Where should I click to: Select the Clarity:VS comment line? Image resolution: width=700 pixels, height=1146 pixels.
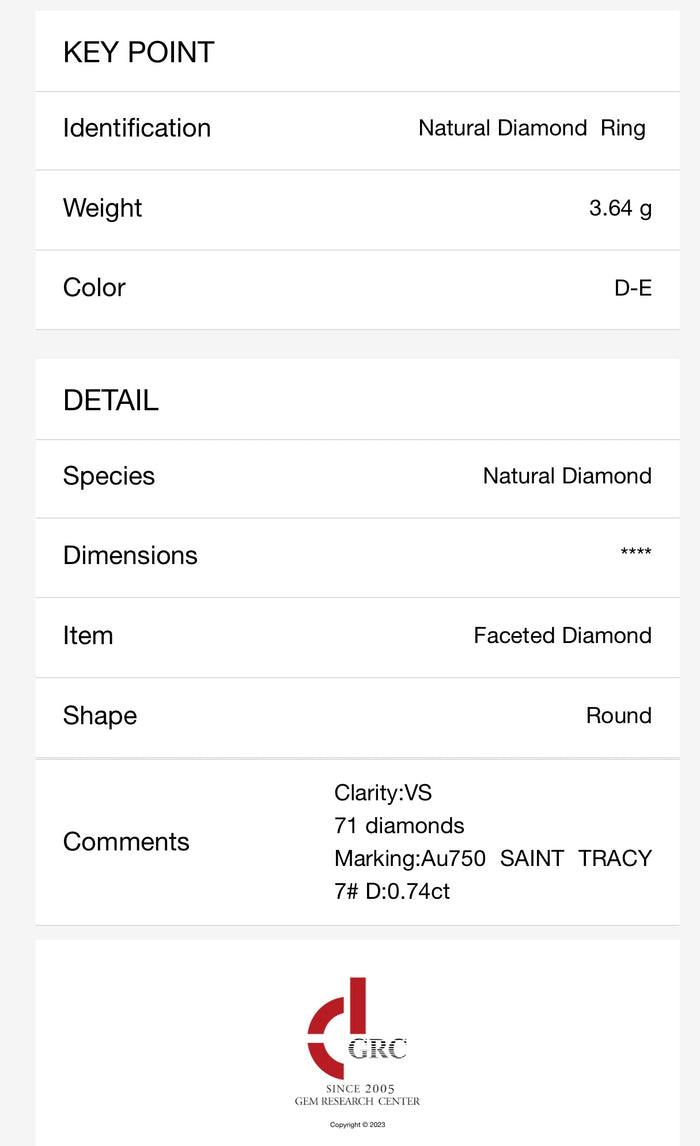point(383,793)
